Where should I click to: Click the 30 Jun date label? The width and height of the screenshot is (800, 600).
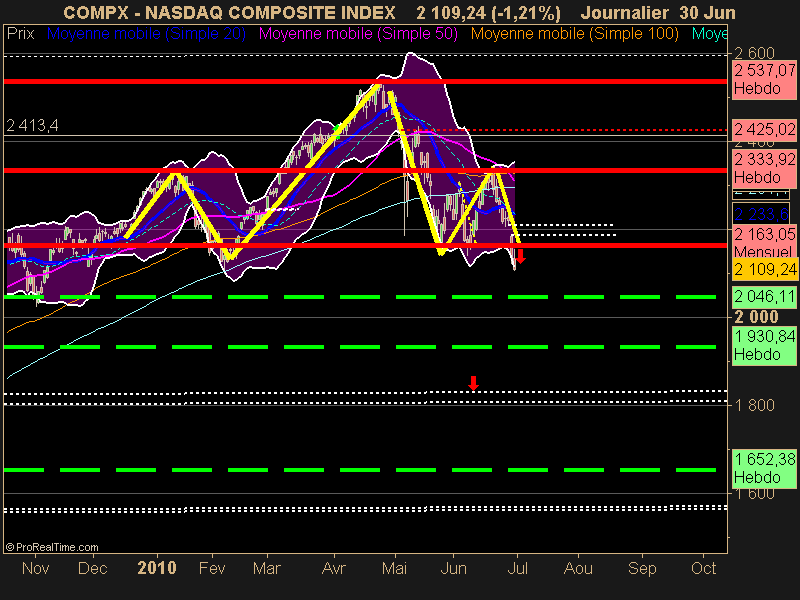707,12
